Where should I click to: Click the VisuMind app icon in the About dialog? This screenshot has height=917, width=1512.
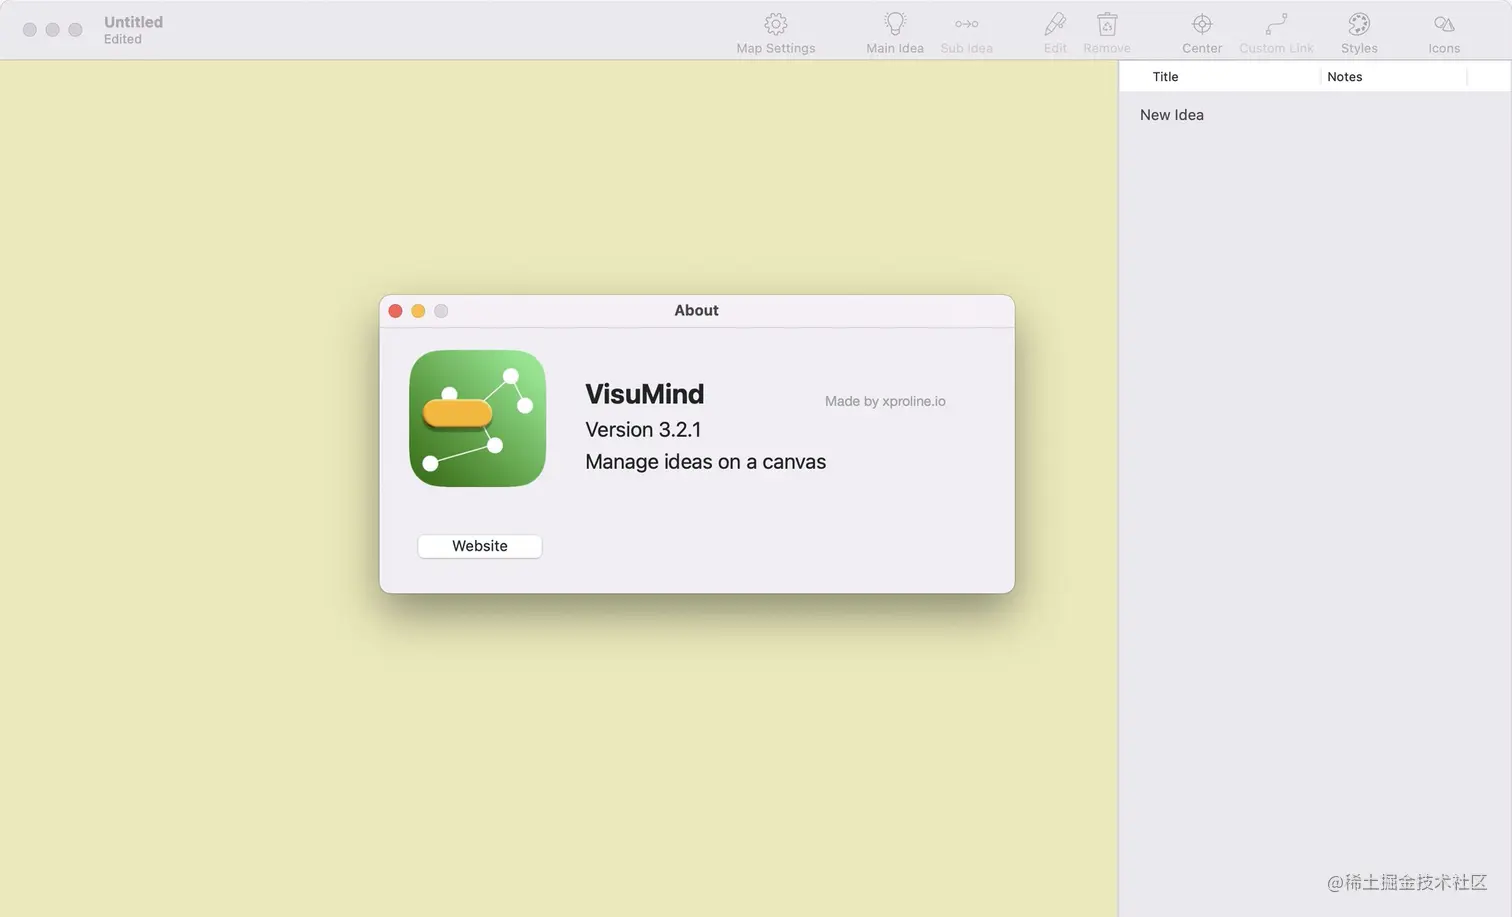pyautogui.click(x=478, y=418)
